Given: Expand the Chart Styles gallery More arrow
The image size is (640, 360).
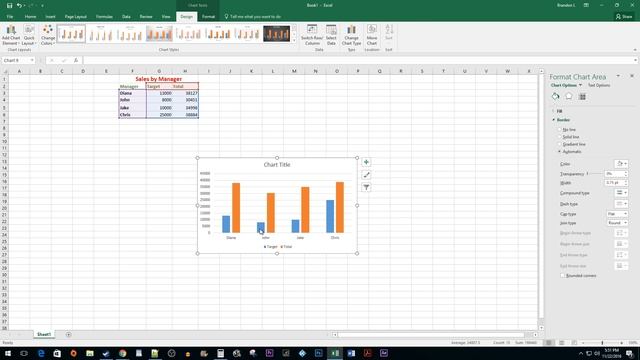Looking at the screenshot, I should (x=294, y=40).
